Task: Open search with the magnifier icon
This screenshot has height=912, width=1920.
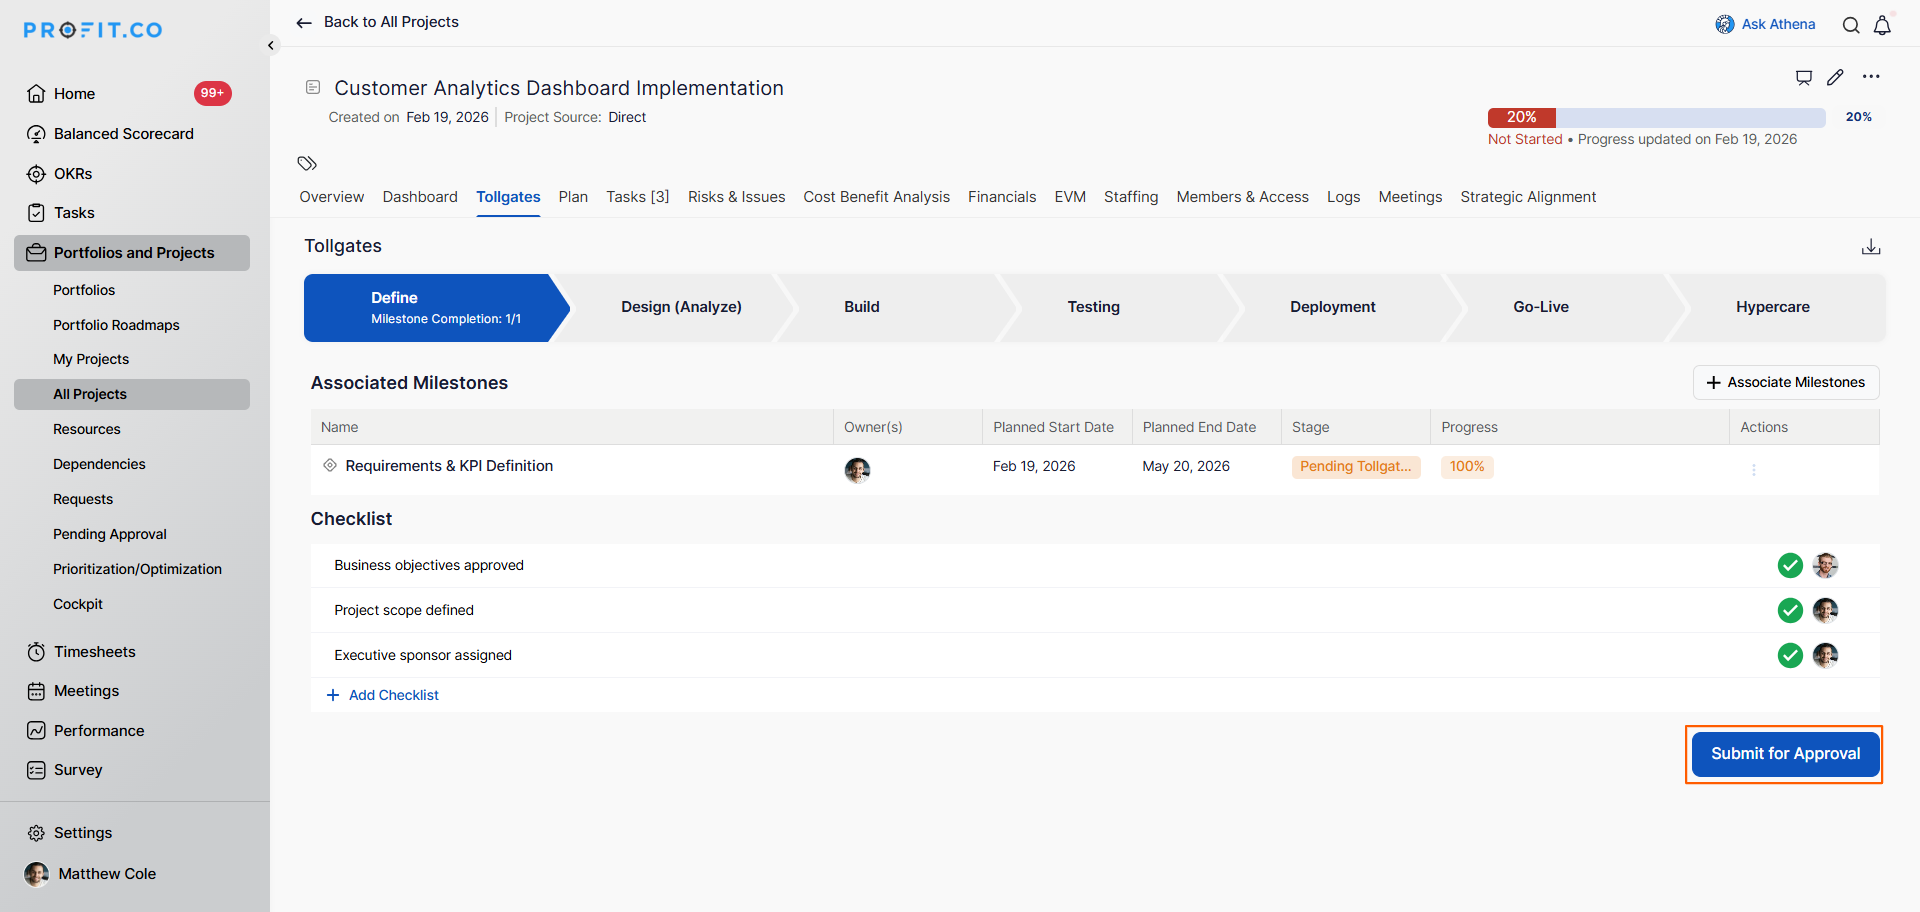Action: pyautogui.click(x=1851, y=25)
